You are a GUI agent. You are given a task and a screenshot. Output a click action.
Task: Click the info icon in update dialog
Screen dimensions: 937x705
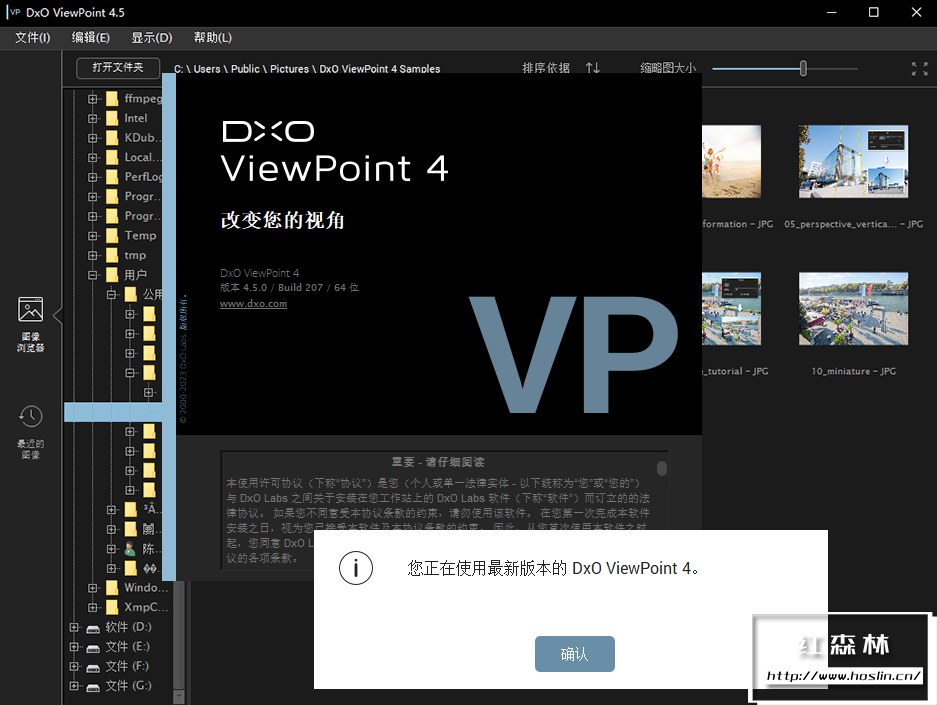coord(356,568)
